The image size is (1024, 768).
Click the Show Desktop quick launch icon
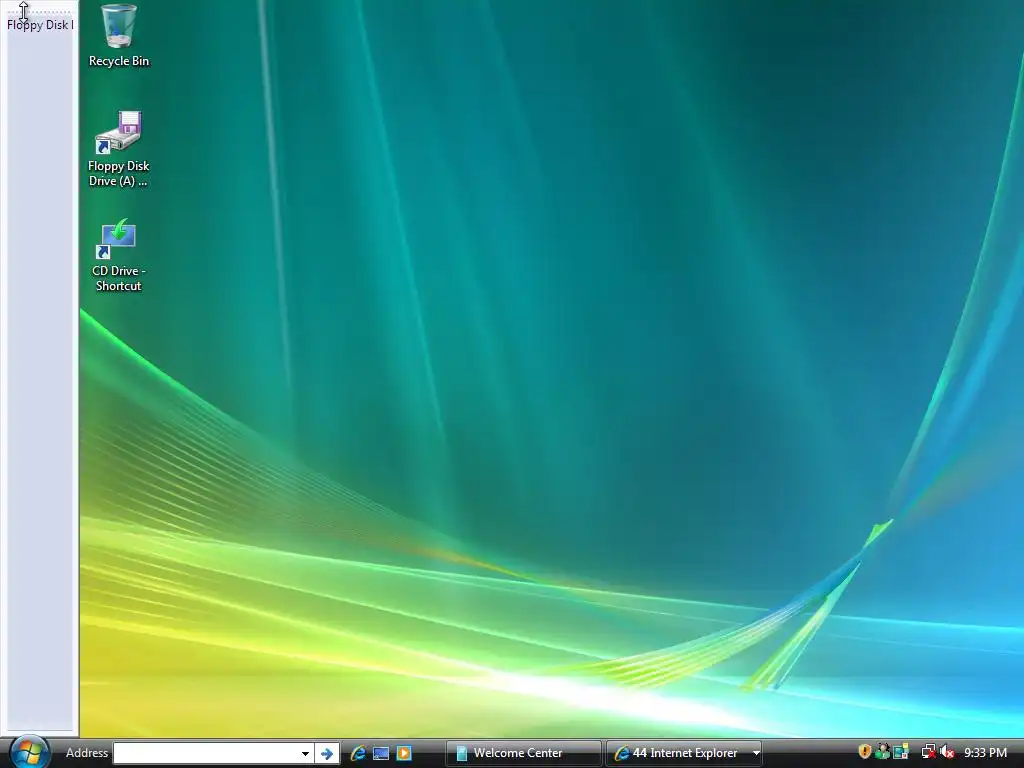point(381,753)
